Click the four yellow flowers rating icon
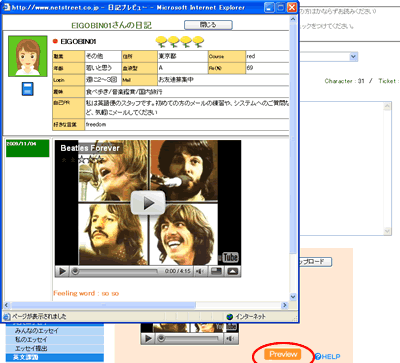The width and height of the screenshot is (400, 363). [x=180, y=41]
